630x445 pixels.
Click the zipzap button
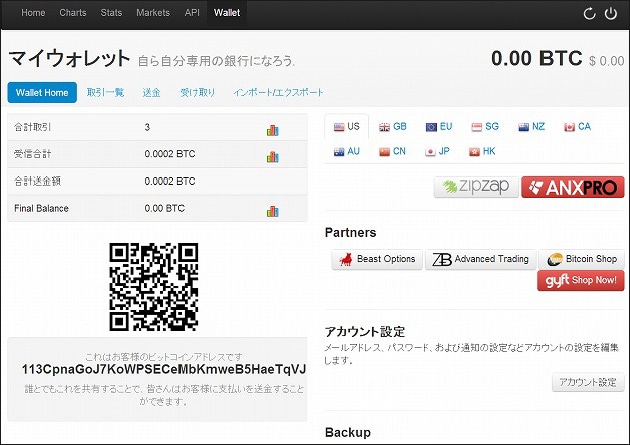[476, 186]
